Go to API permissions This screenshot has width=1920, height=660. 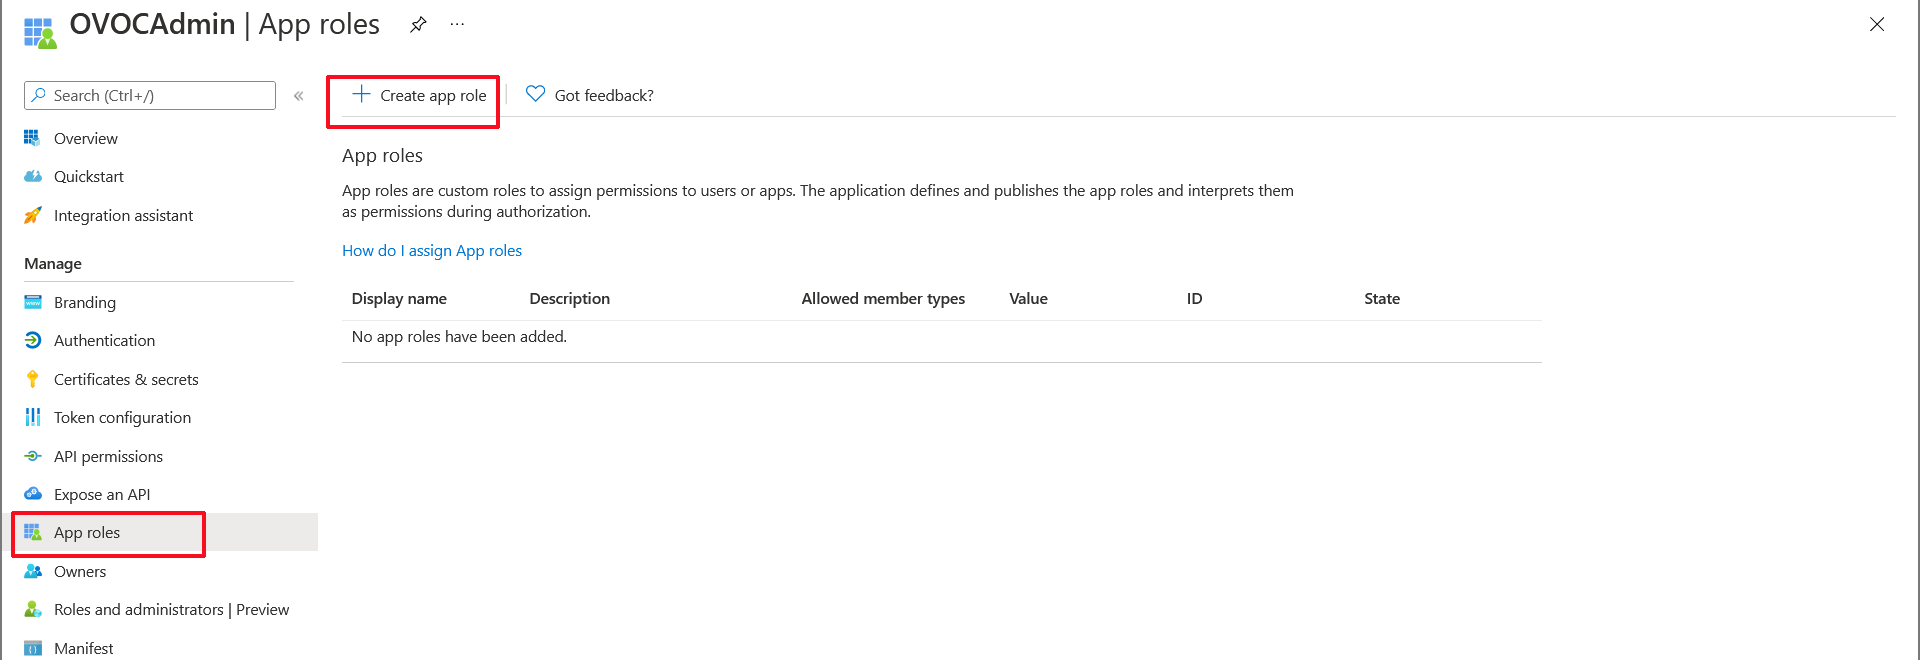[x=108, y=457]
